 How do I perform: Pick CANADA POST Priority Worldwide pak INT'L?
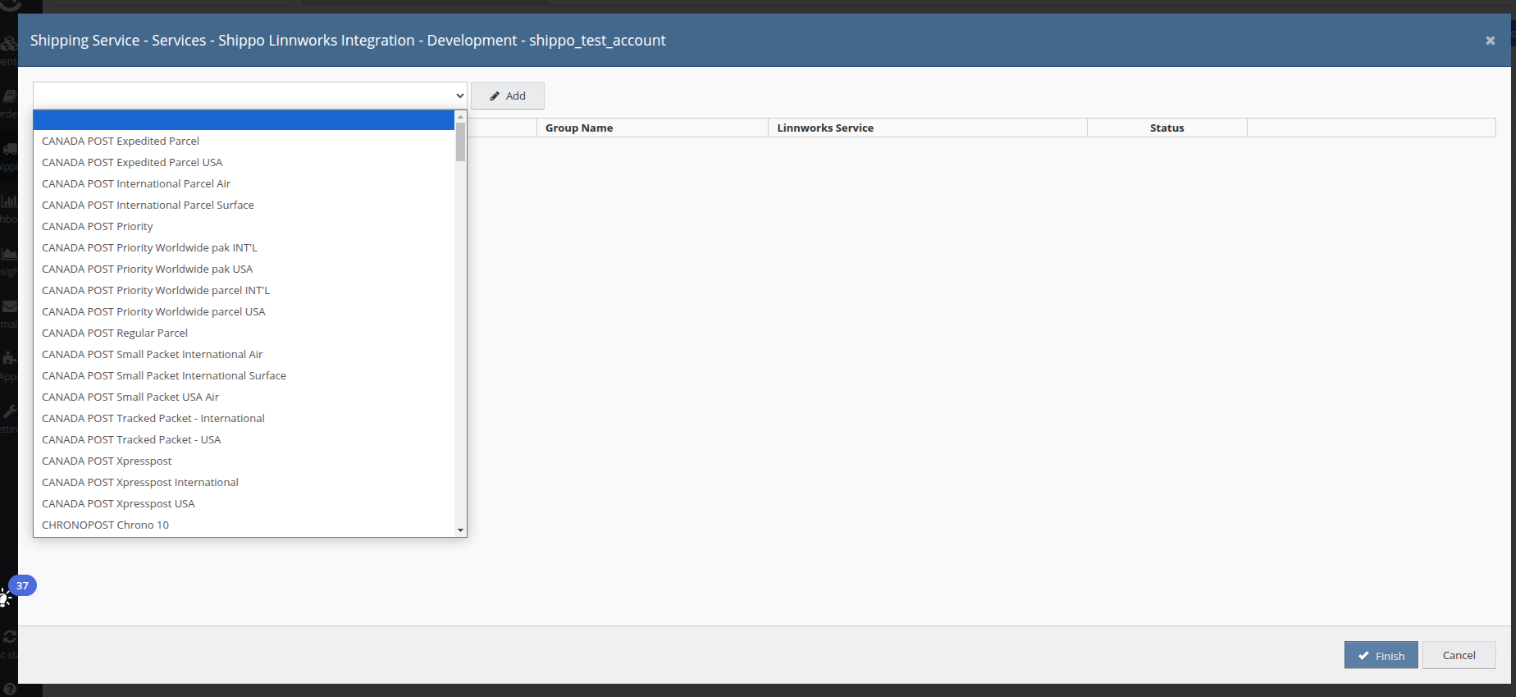coord(244,248)
